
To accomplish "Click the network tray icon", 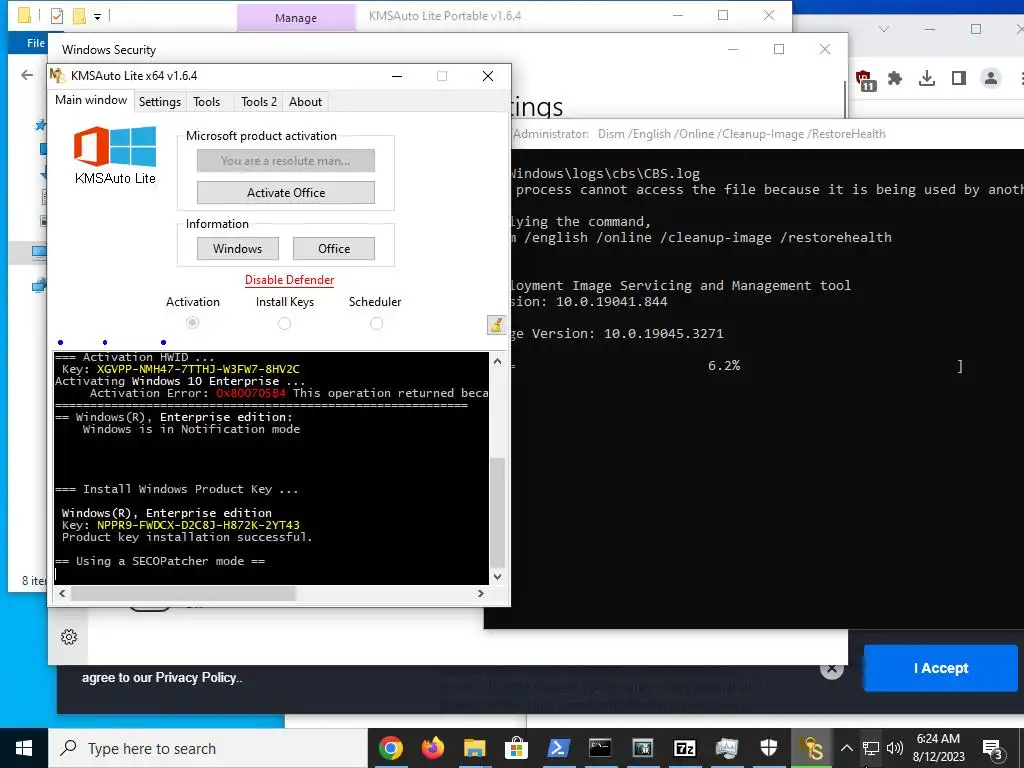I will tap(871, 748).
